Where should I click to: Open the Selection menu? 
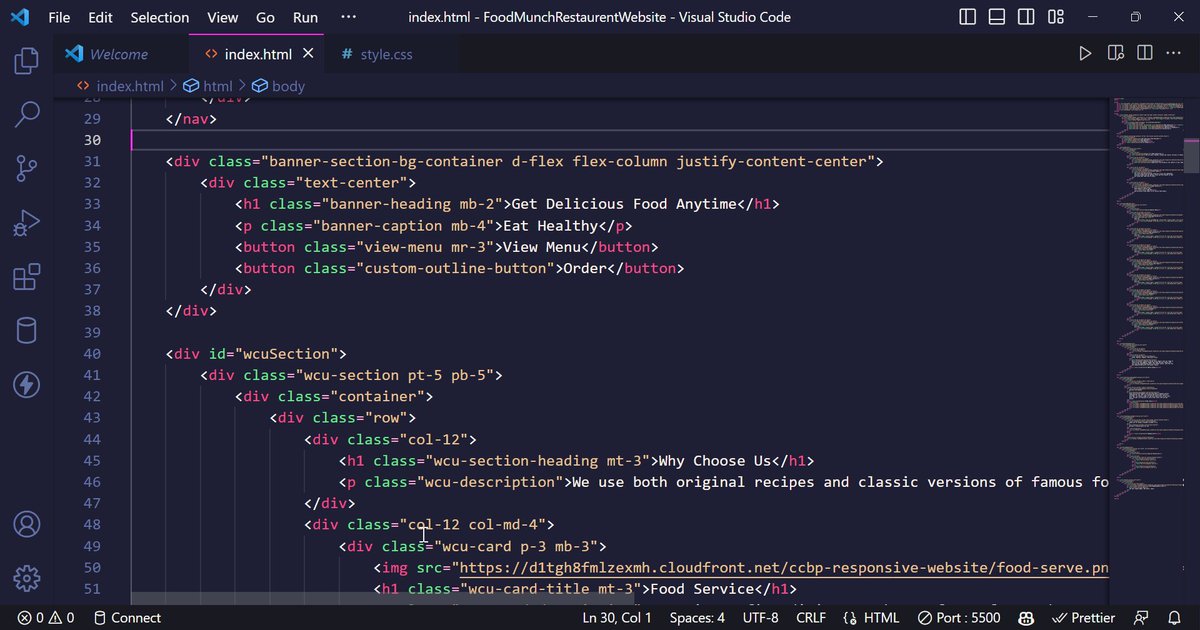click(160, 17)
